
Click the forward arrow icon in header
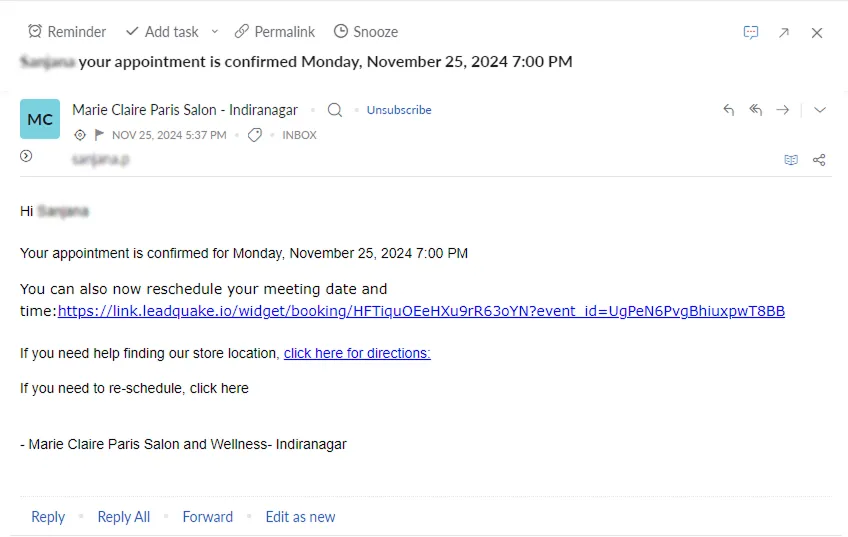click(x=783, y=110)
